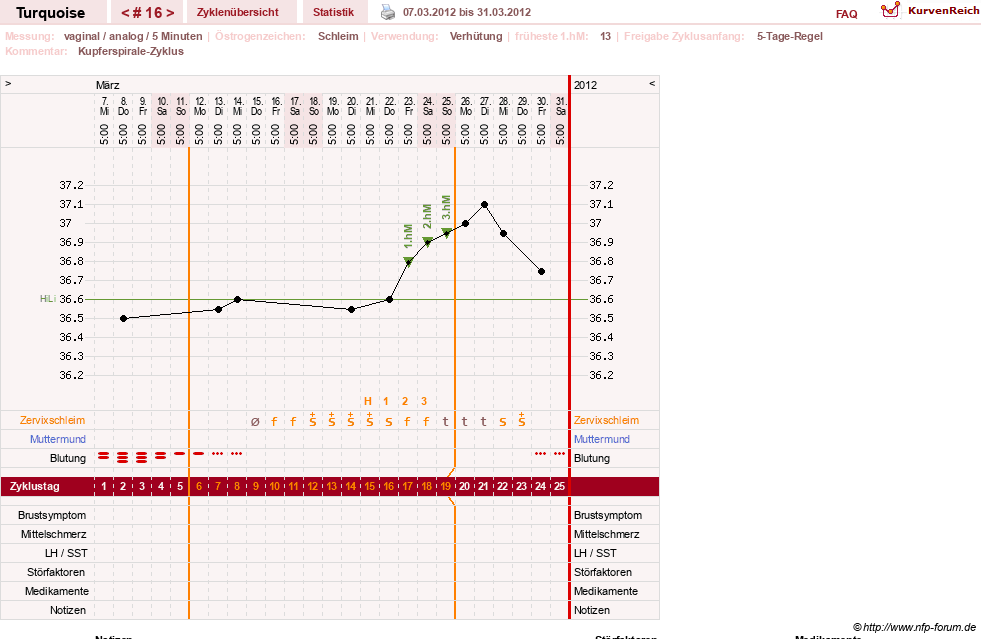Click the printer icon
Image resolution: width=981 pixels, height=639 pixels.
pos(388,12)
